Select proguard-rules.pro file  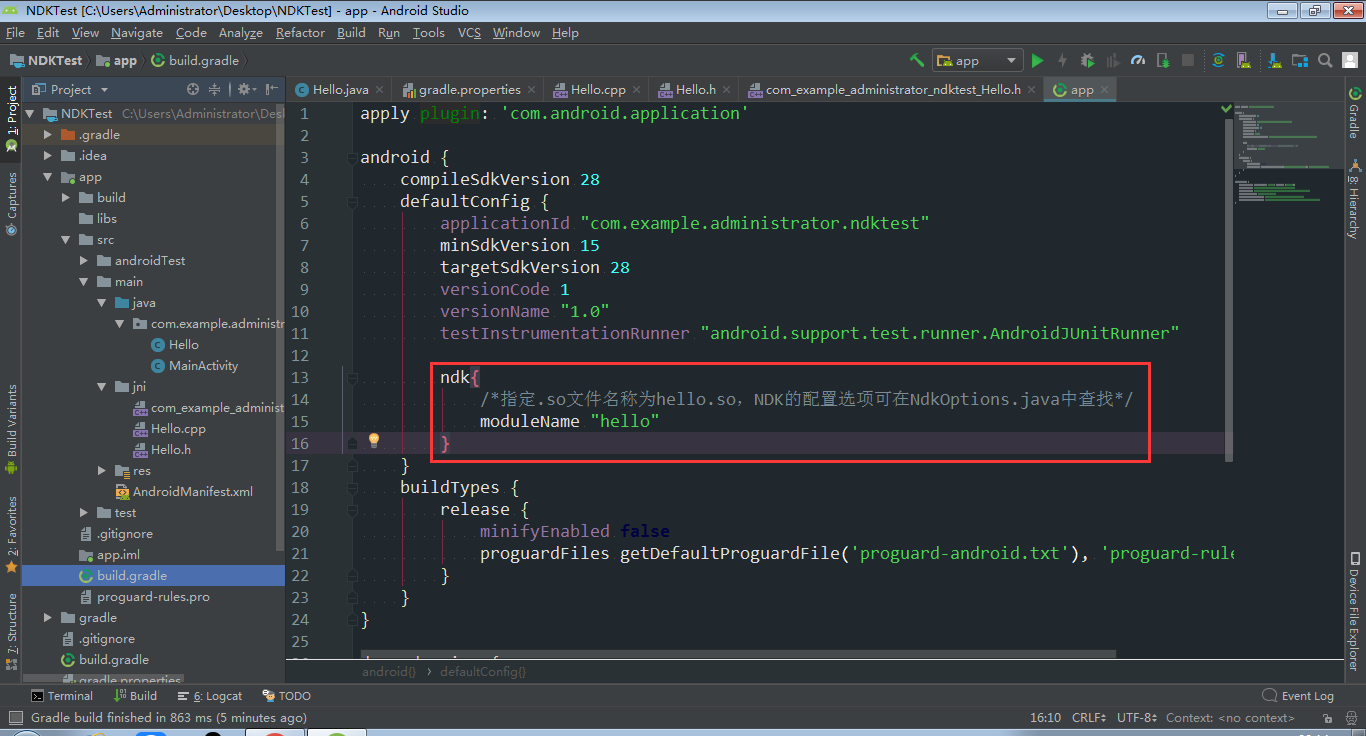coord(153,596)
